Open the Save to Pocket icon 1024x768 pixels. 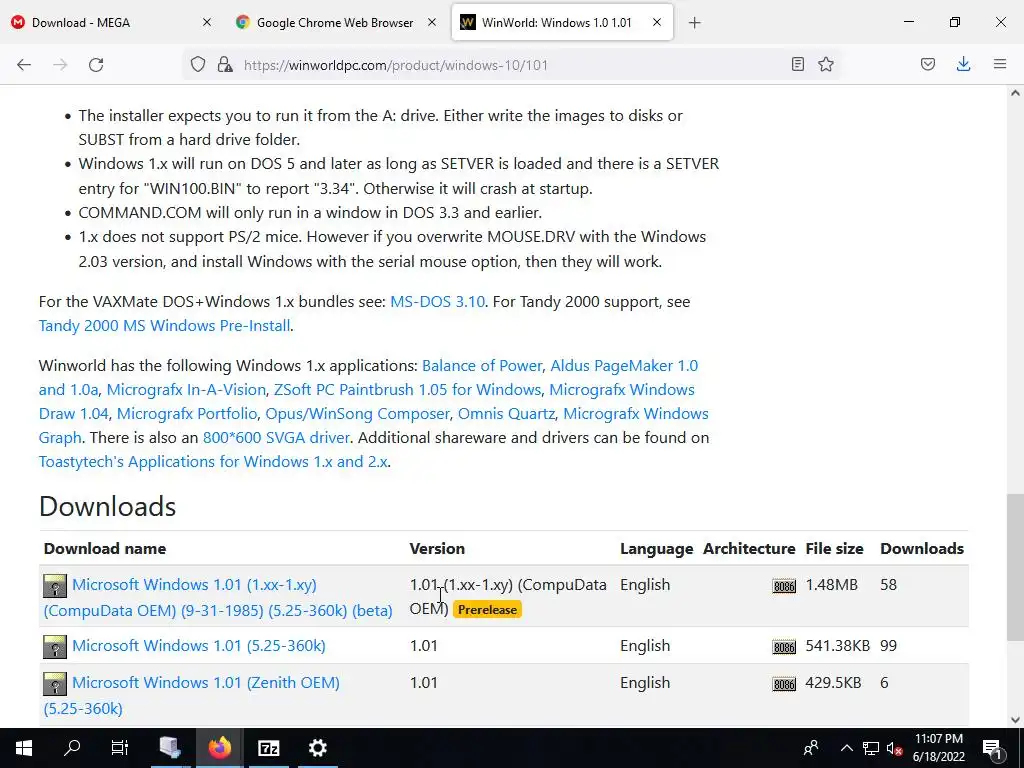point(928,64)
